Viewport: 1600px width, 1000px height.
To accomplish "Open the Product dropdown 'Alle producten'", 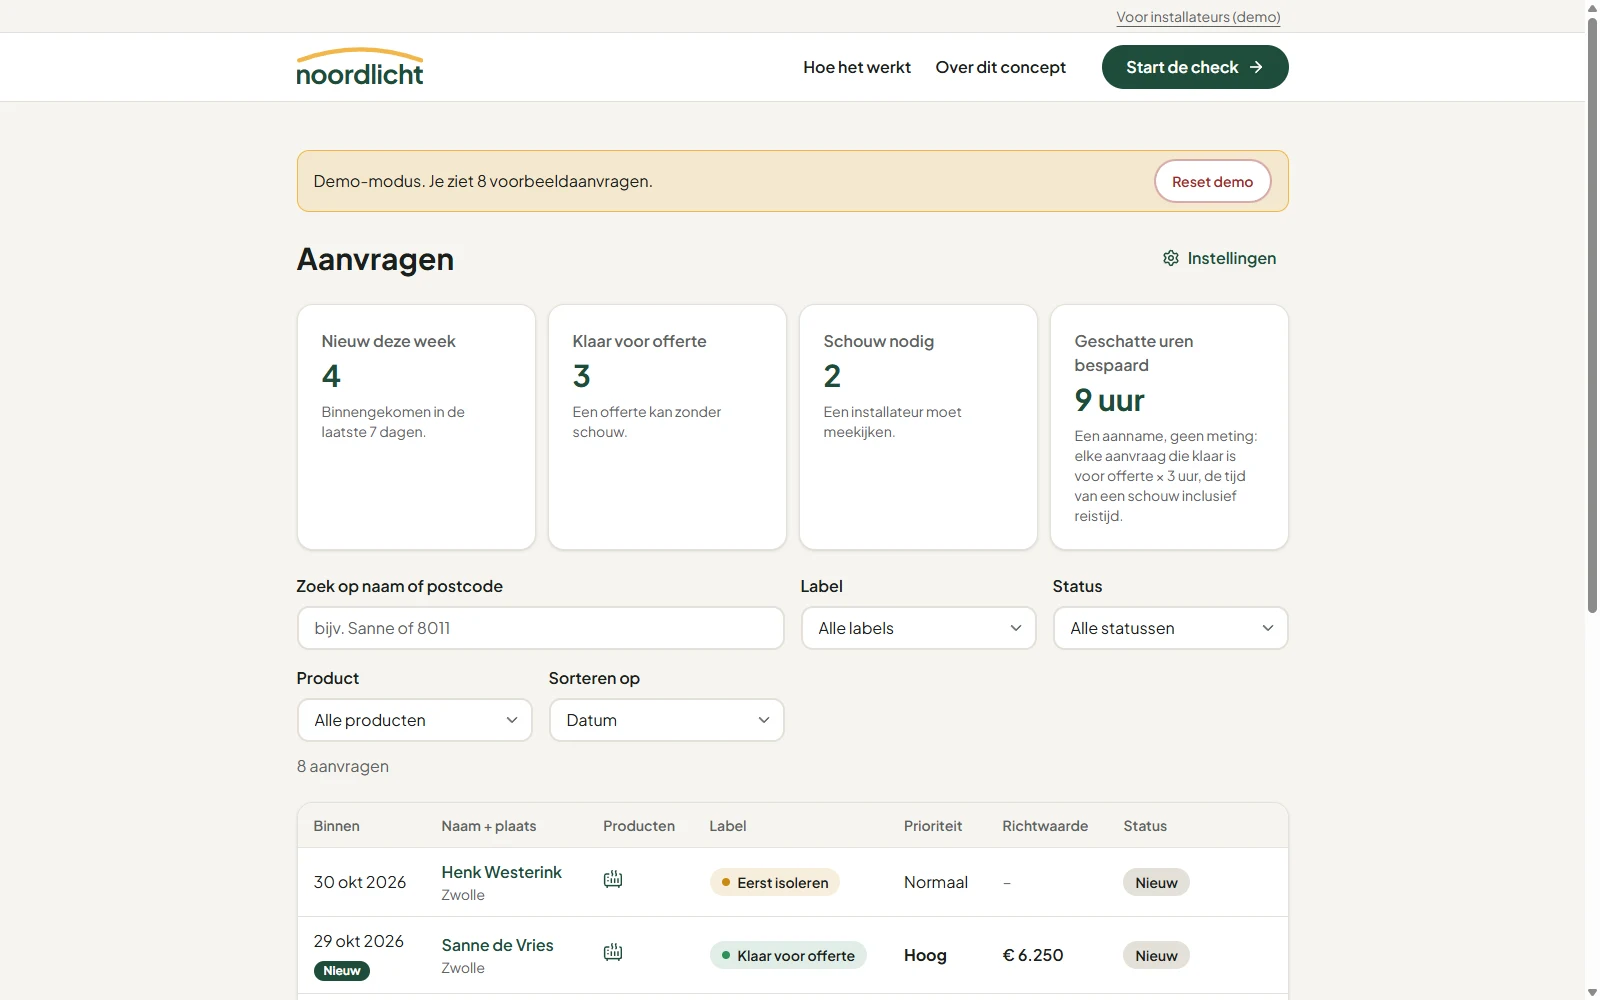I will [x=414, y=720].
